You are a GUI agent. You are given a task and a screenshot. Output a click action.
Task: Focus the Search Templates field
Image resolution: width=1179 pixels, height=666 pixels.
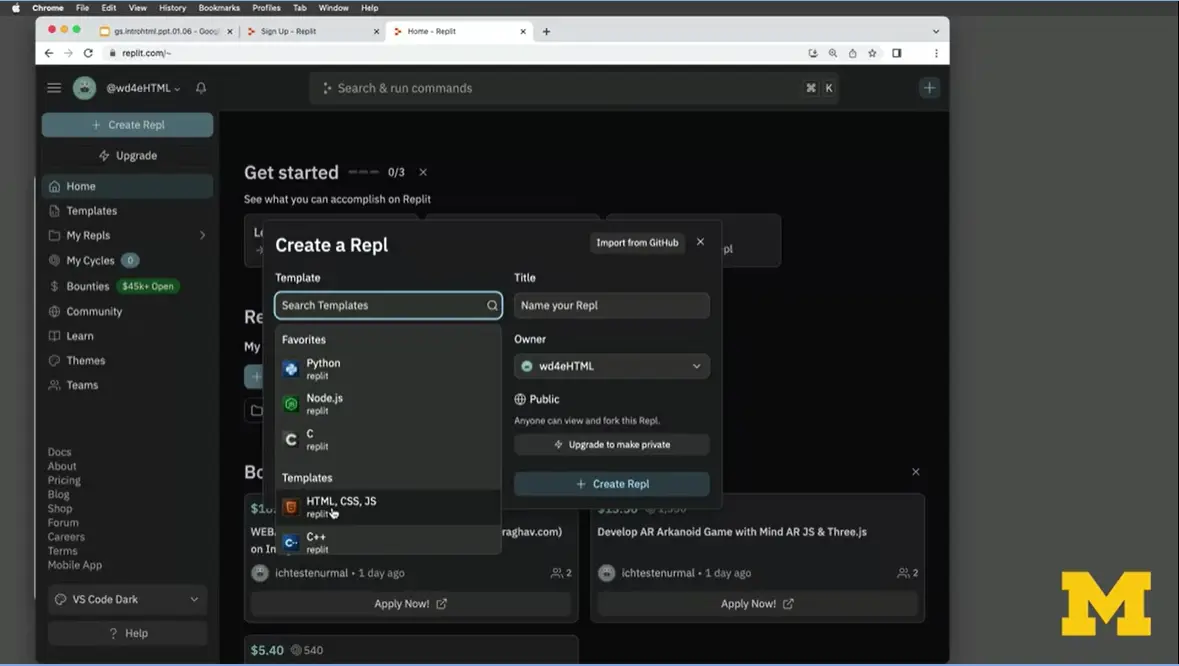pyautogui.click(x=388, y=305)
